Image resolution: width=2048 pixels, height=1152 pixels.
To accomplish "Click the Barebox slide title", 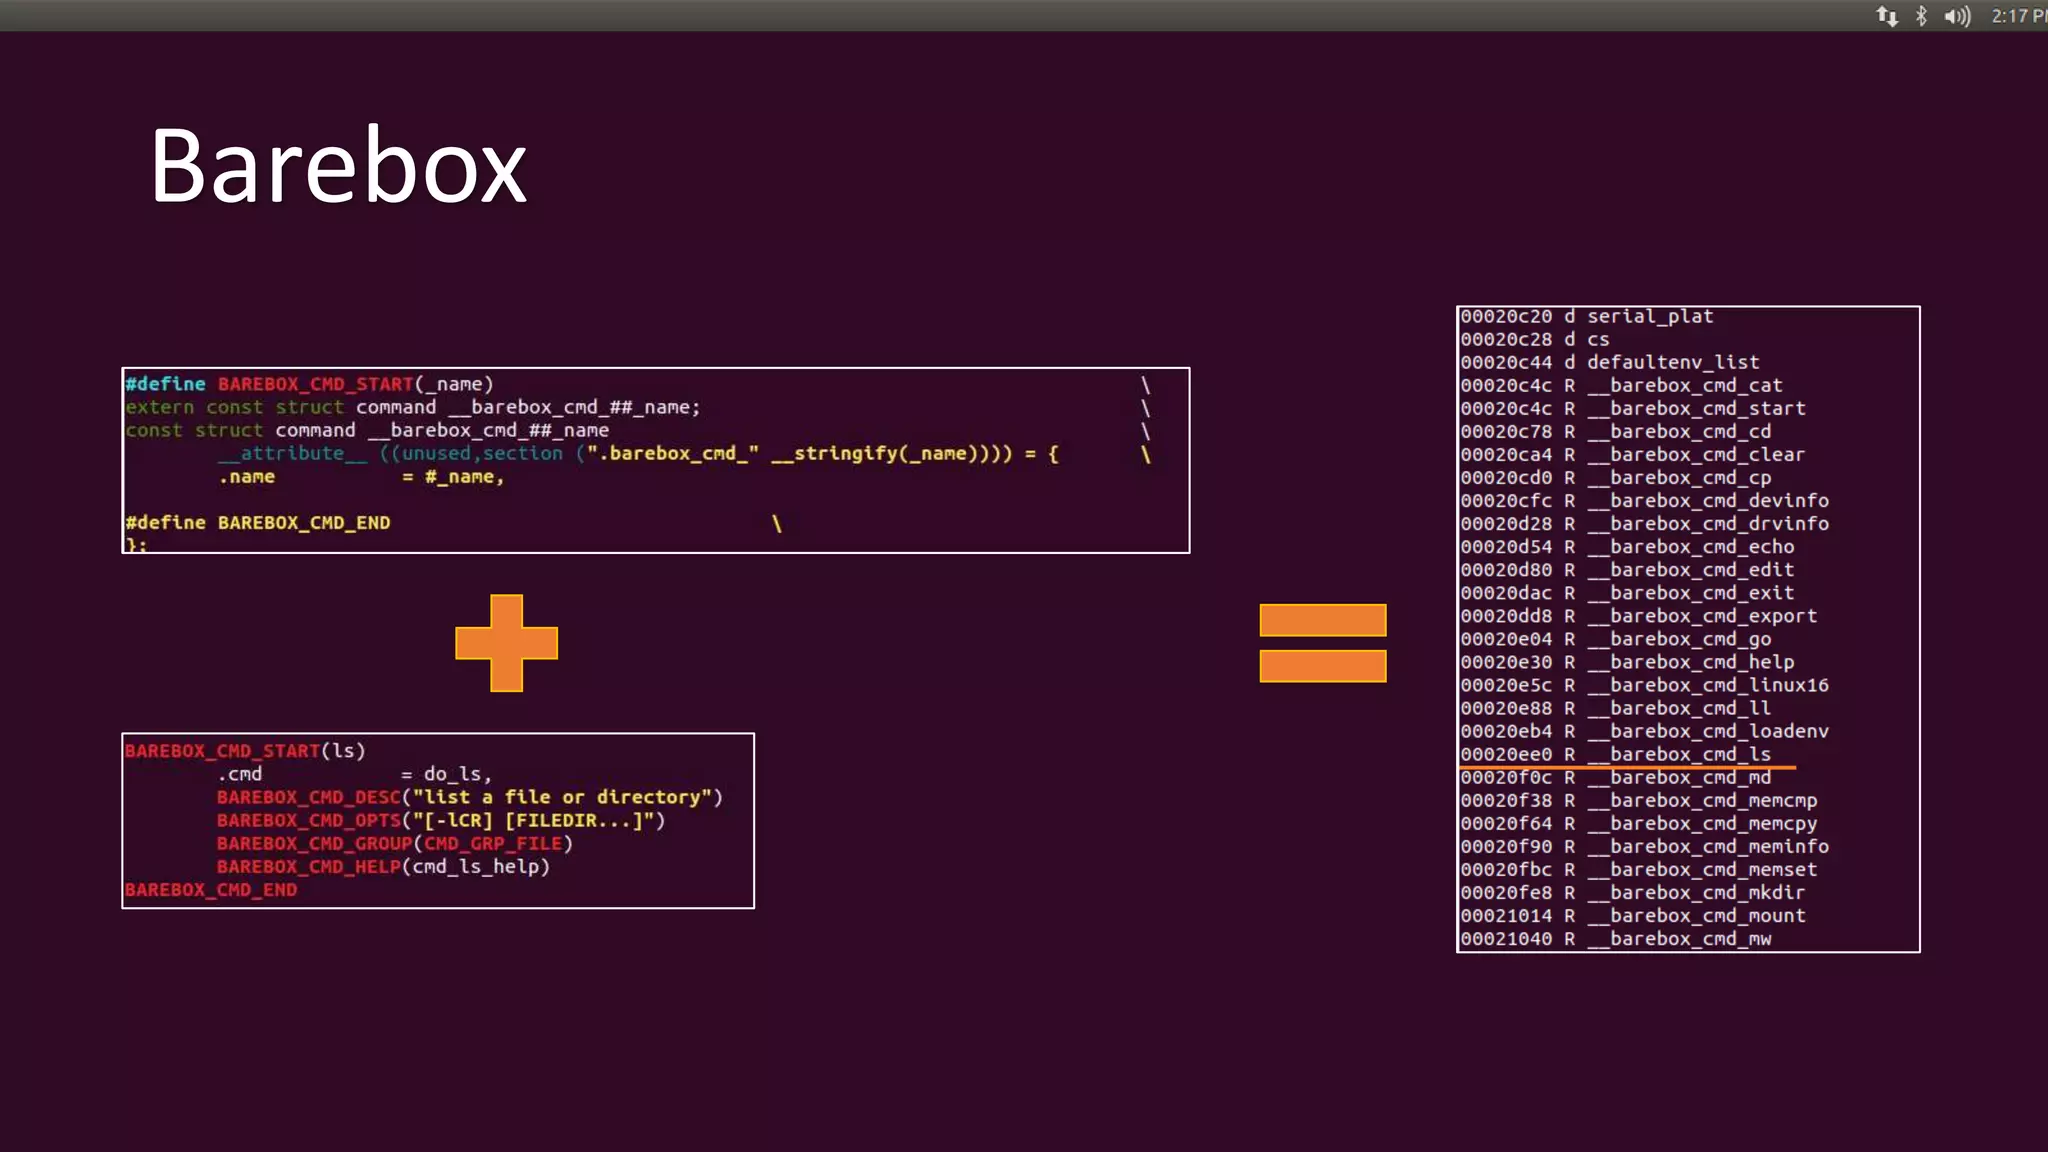I will [338, 166].
